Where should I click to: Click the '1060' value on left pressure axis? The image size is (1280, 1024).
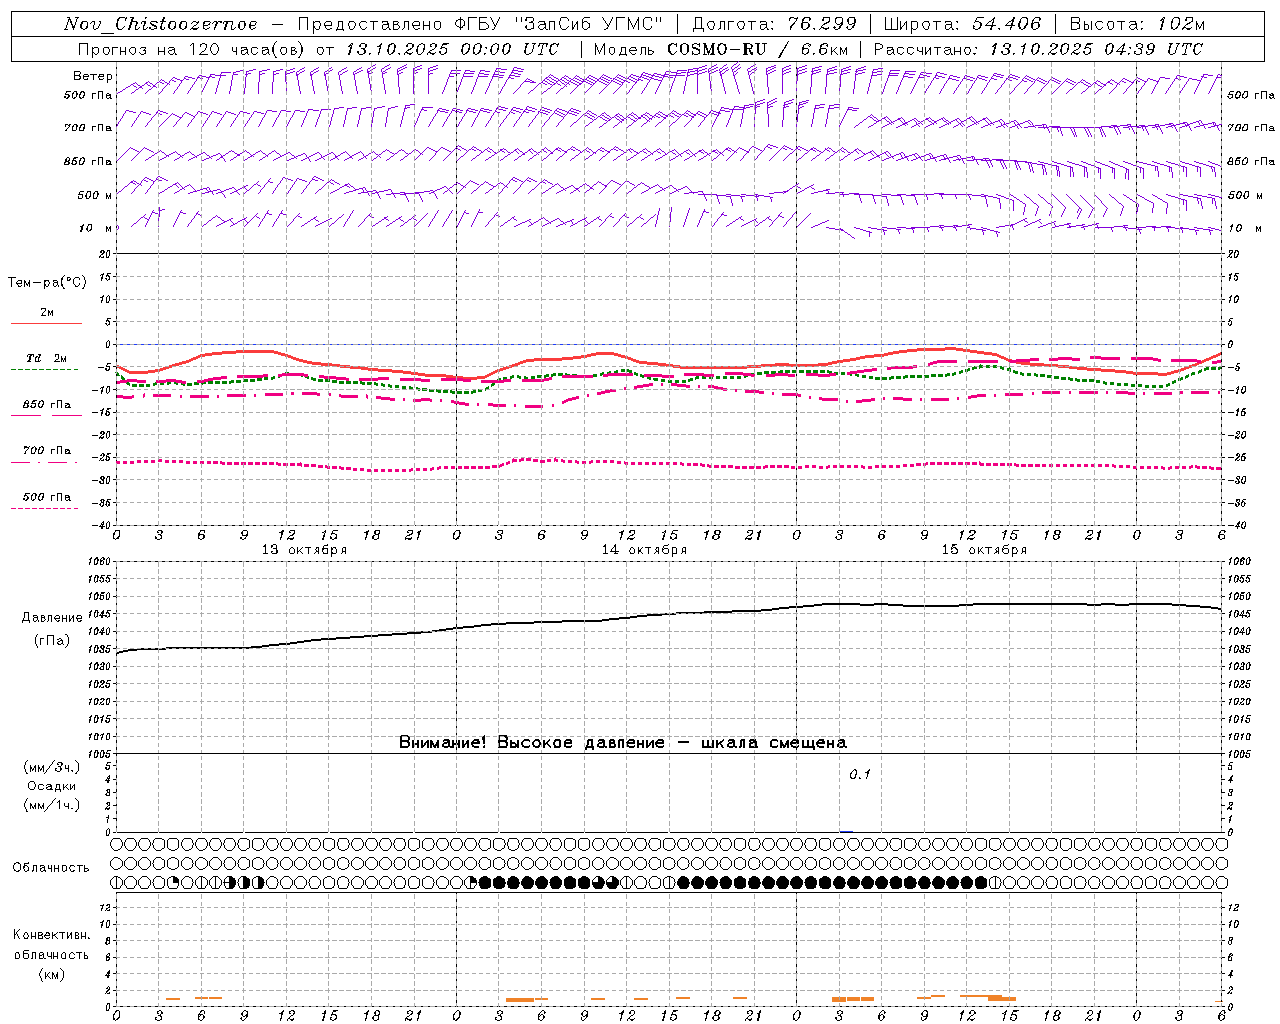(x=100, y=561)
